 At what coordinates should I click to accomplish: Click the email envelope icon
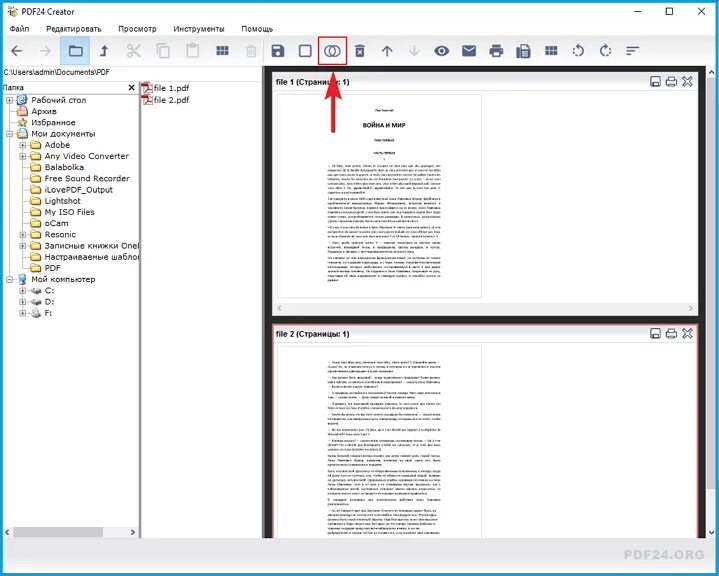[x=469, y=51]
